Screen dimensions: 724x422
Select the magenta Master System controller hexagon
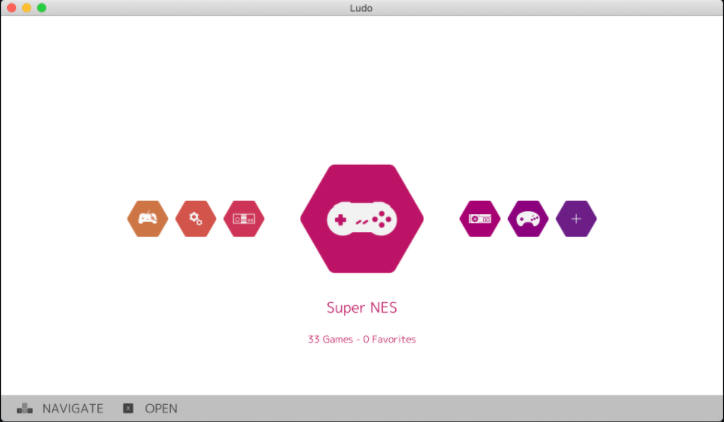480,219
